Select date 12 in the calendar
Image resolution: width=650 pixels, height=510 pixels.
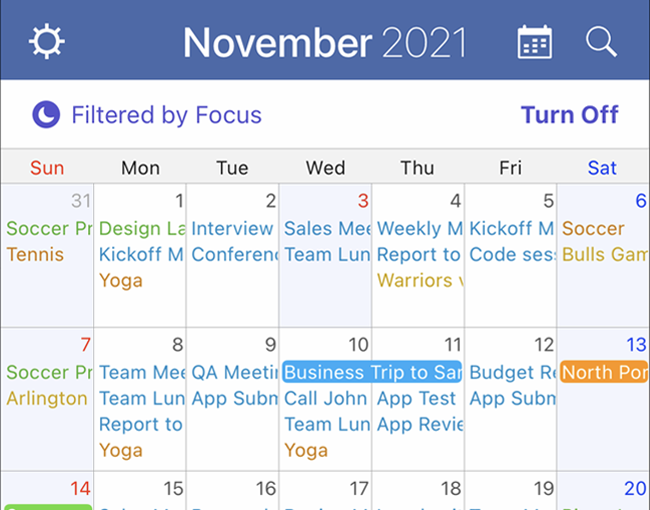click(x=543, y=345)
